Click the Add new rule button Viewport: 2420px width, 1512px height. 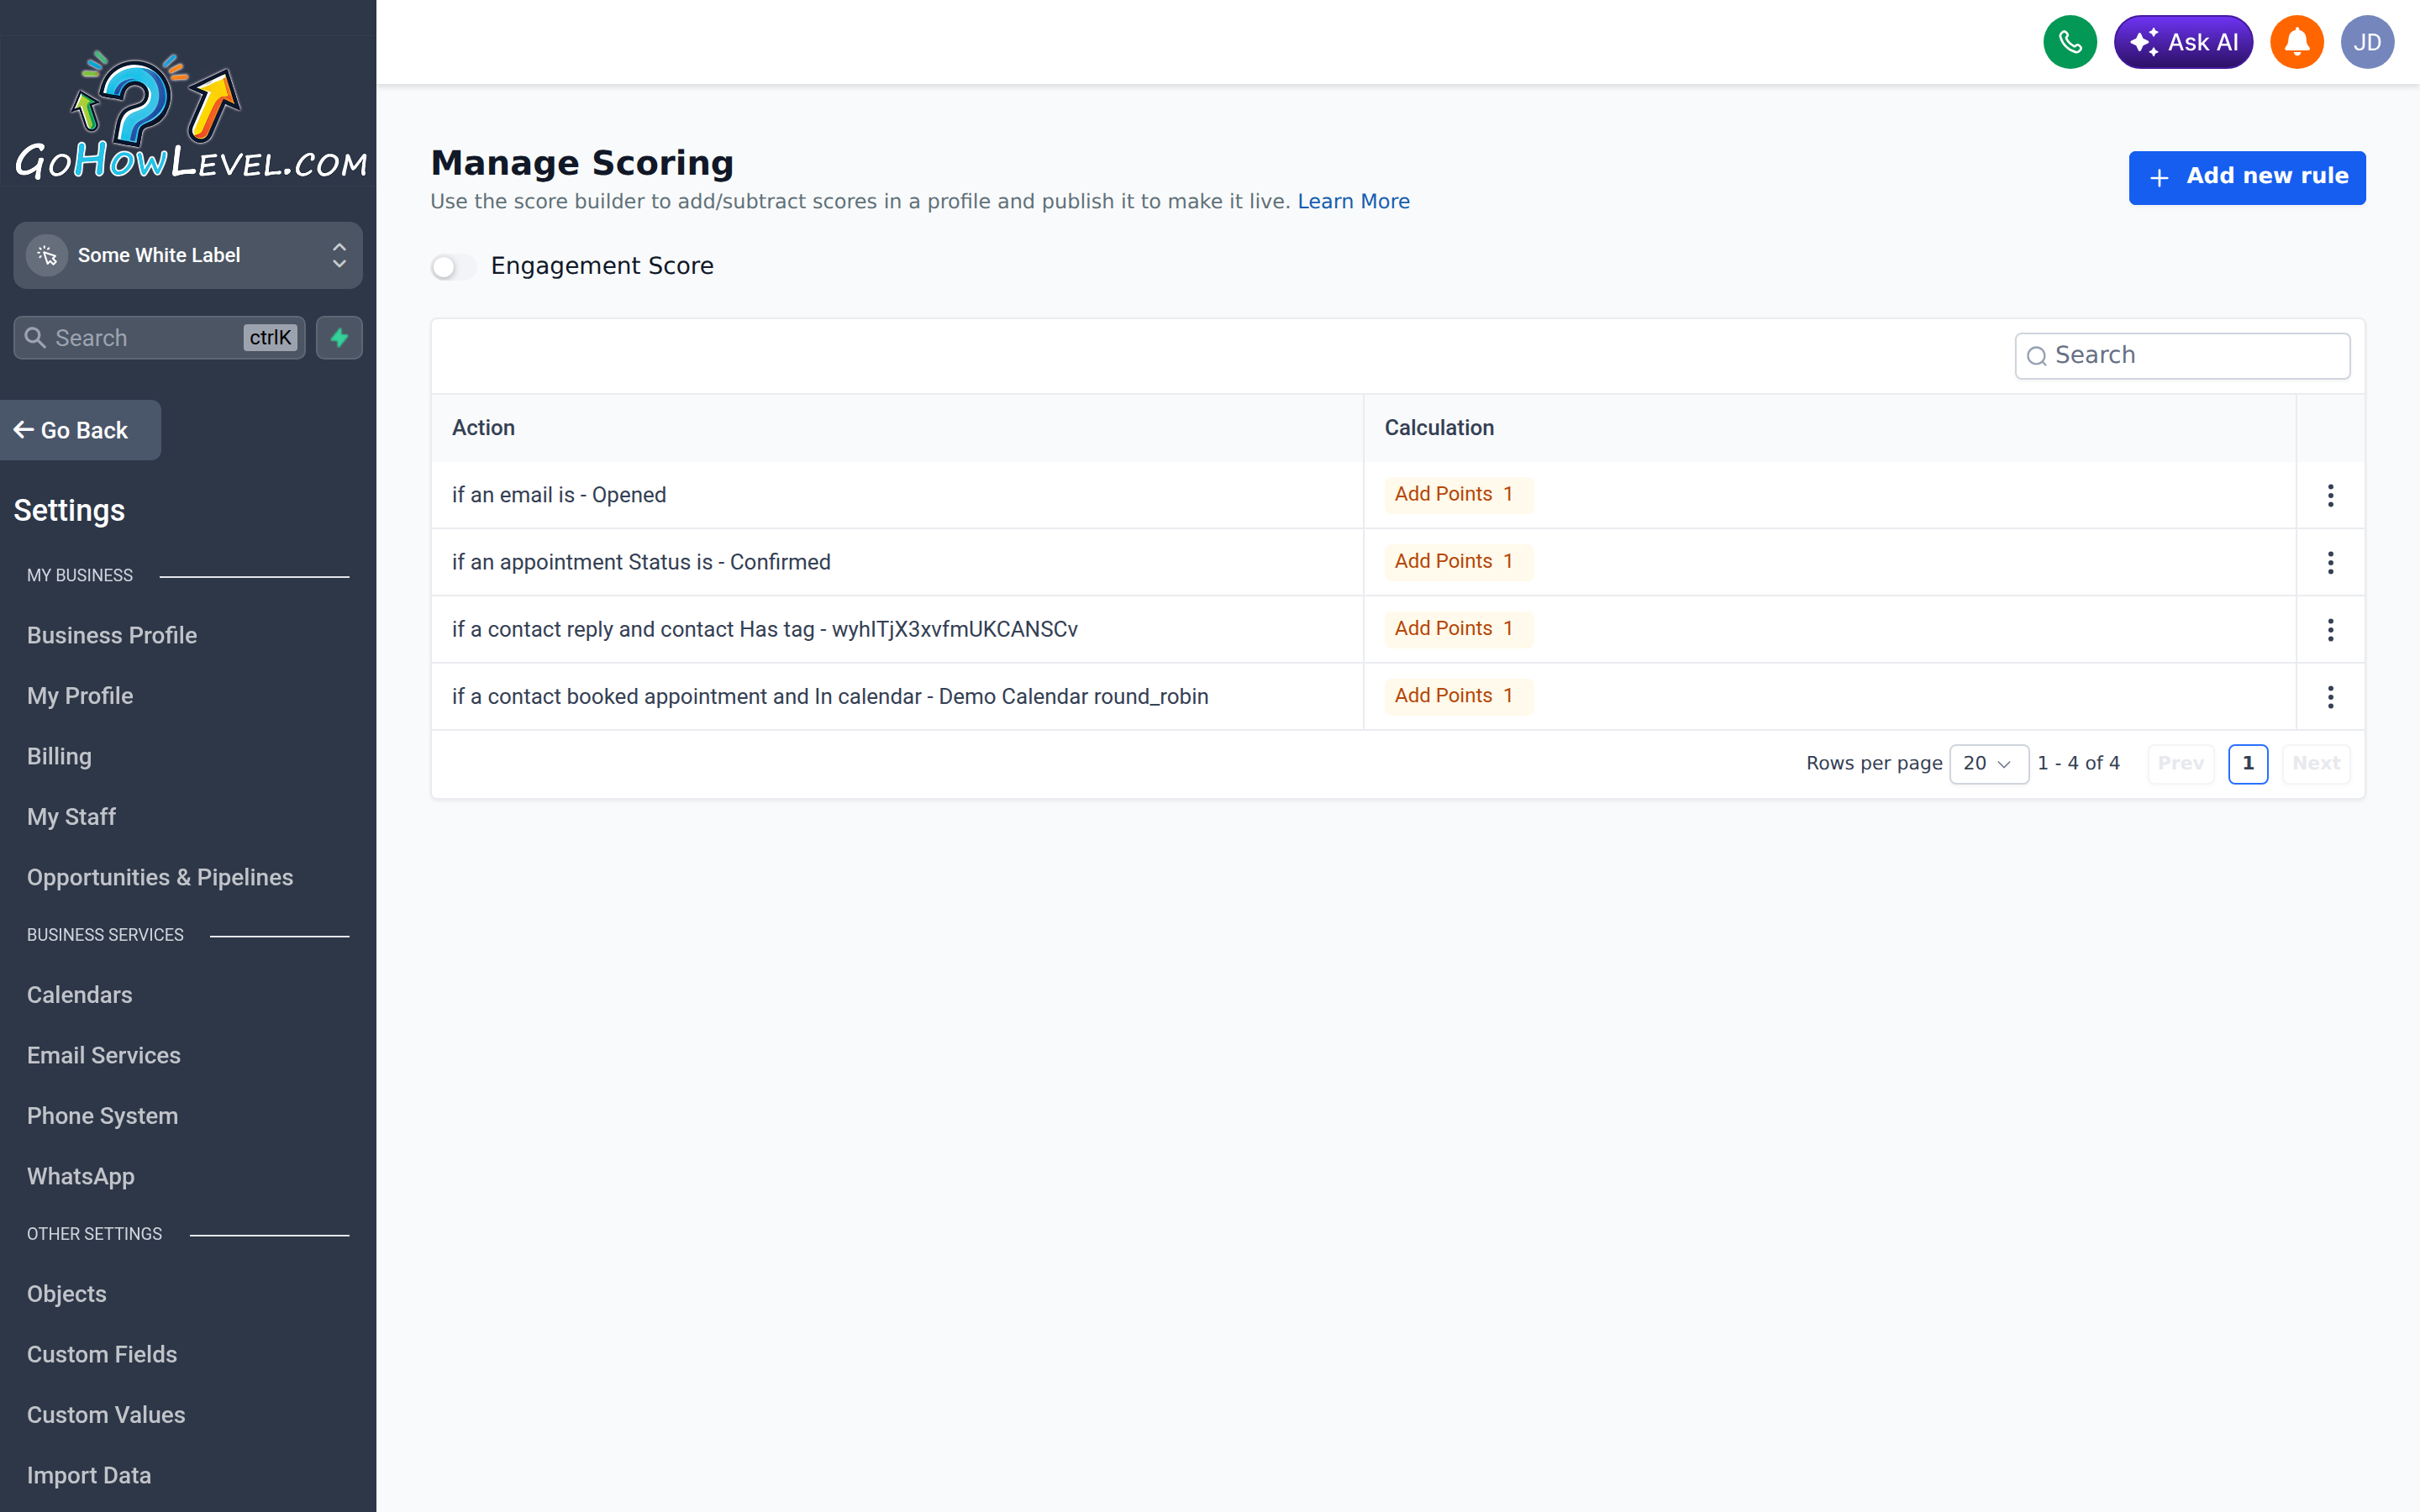click(2246, 177)
